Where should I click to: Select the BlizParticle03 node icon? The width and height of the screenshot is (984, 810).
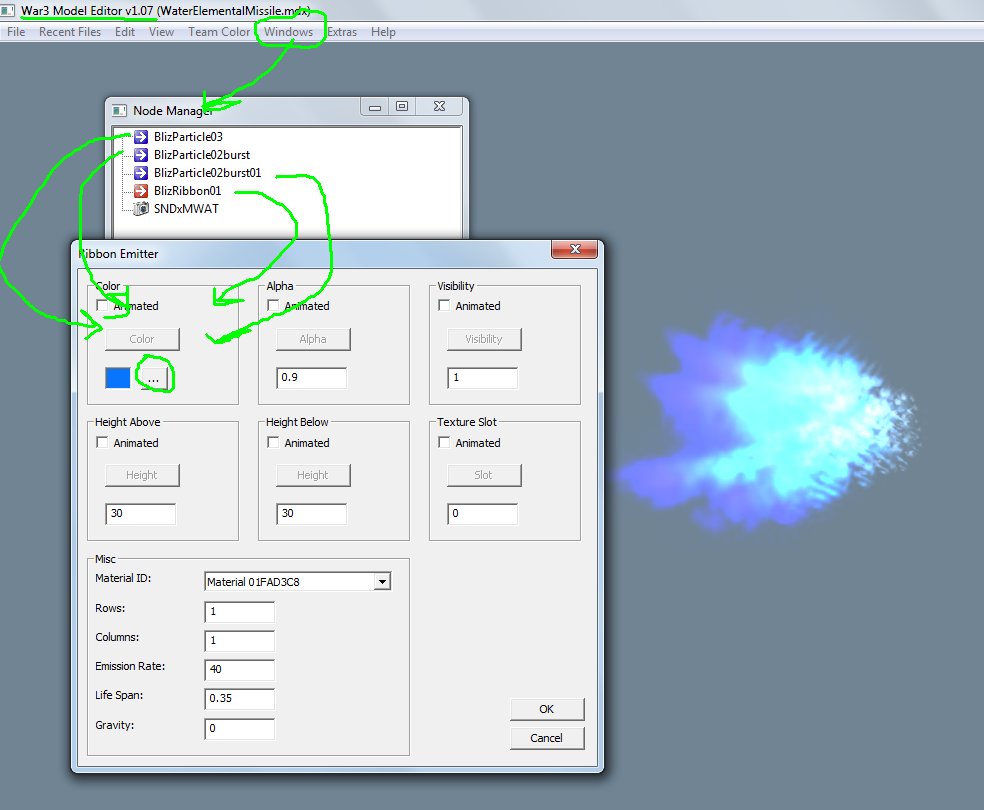tap(141, 137)
